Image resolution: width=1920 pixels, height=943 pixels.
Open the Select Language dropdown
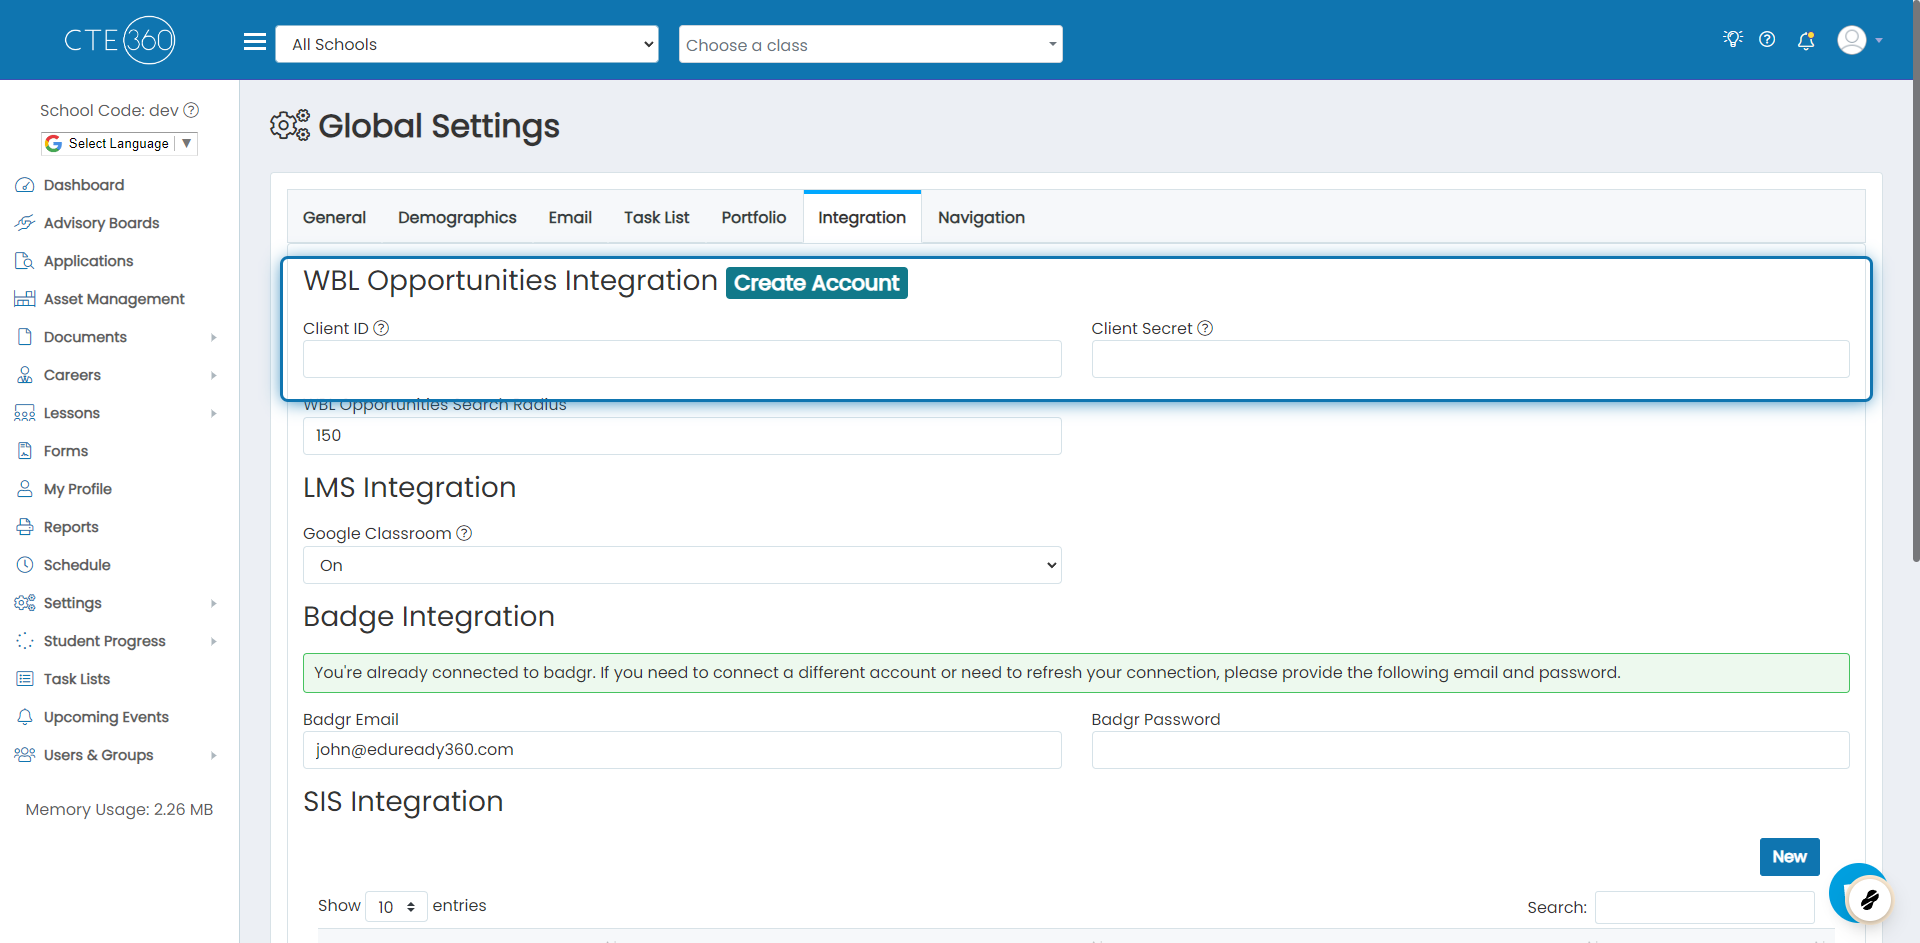pos(119,143)
